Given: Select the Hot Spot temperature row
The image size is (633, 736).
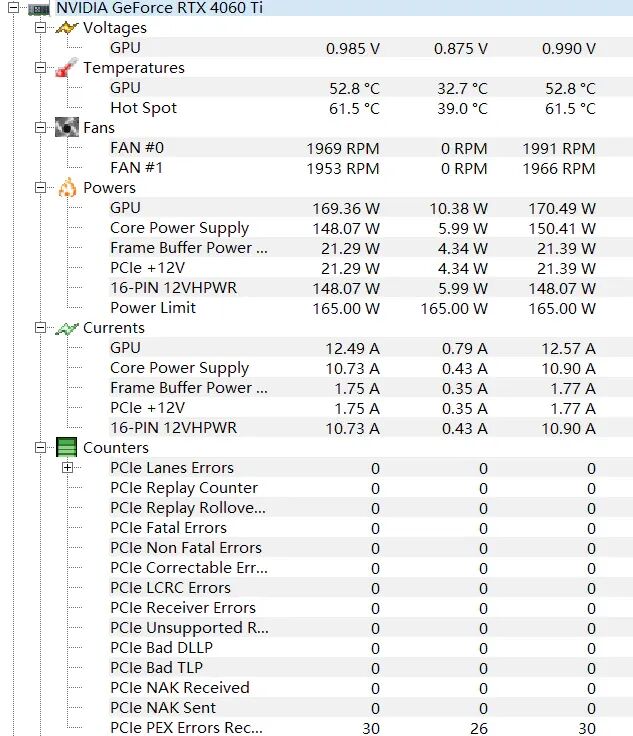Looking at the screenshot, I should pos(371,108).
